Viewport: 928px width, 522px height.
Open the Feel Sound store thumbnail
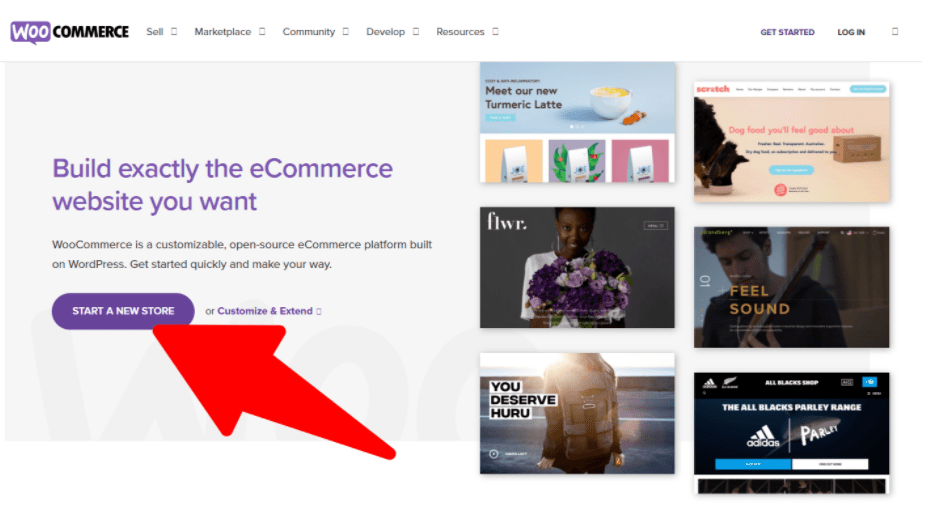click(791, 287)
